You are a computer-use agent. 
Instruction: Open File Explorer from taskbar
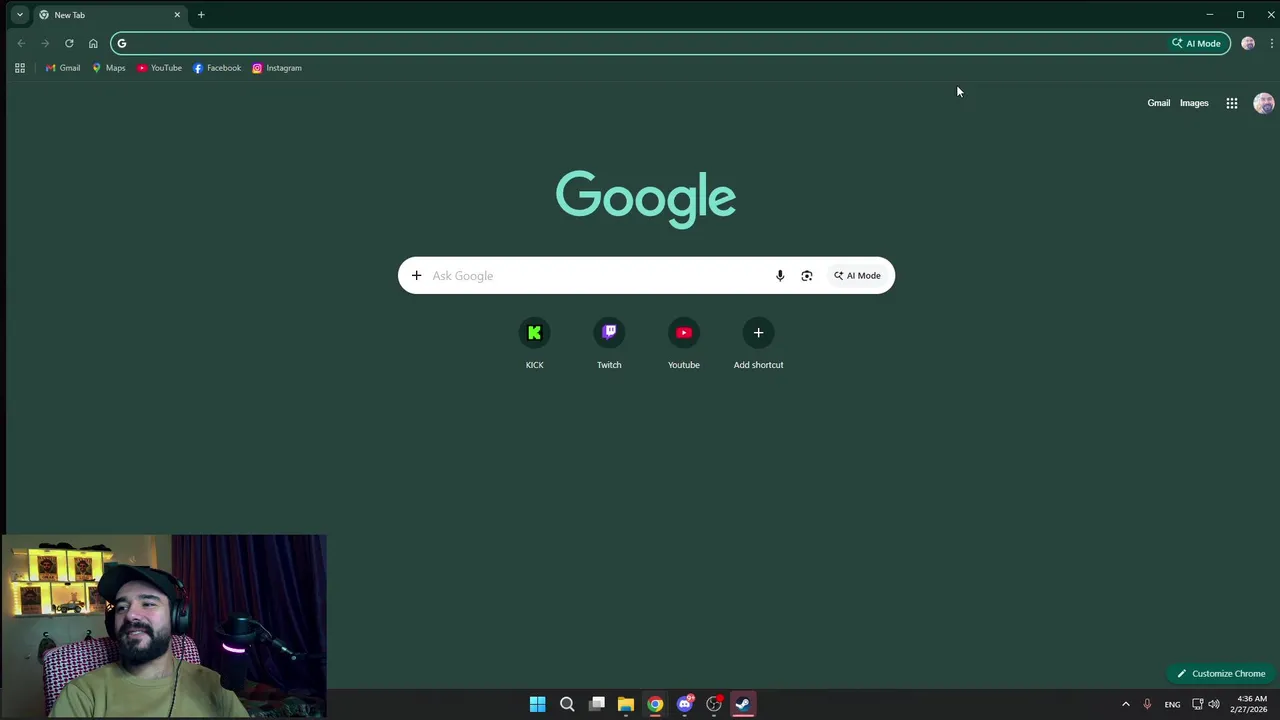pos(626,704)
